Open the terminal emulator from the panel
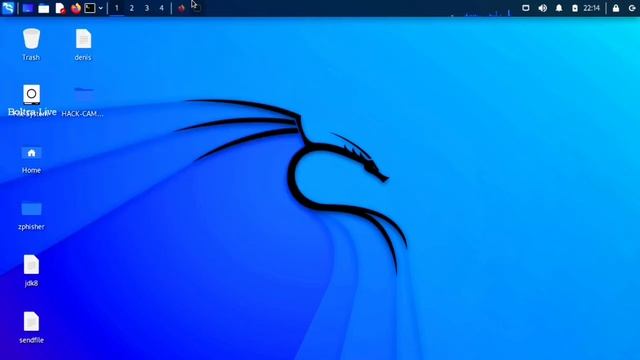This screenshot has height=360, width=640. pos(90,8)
